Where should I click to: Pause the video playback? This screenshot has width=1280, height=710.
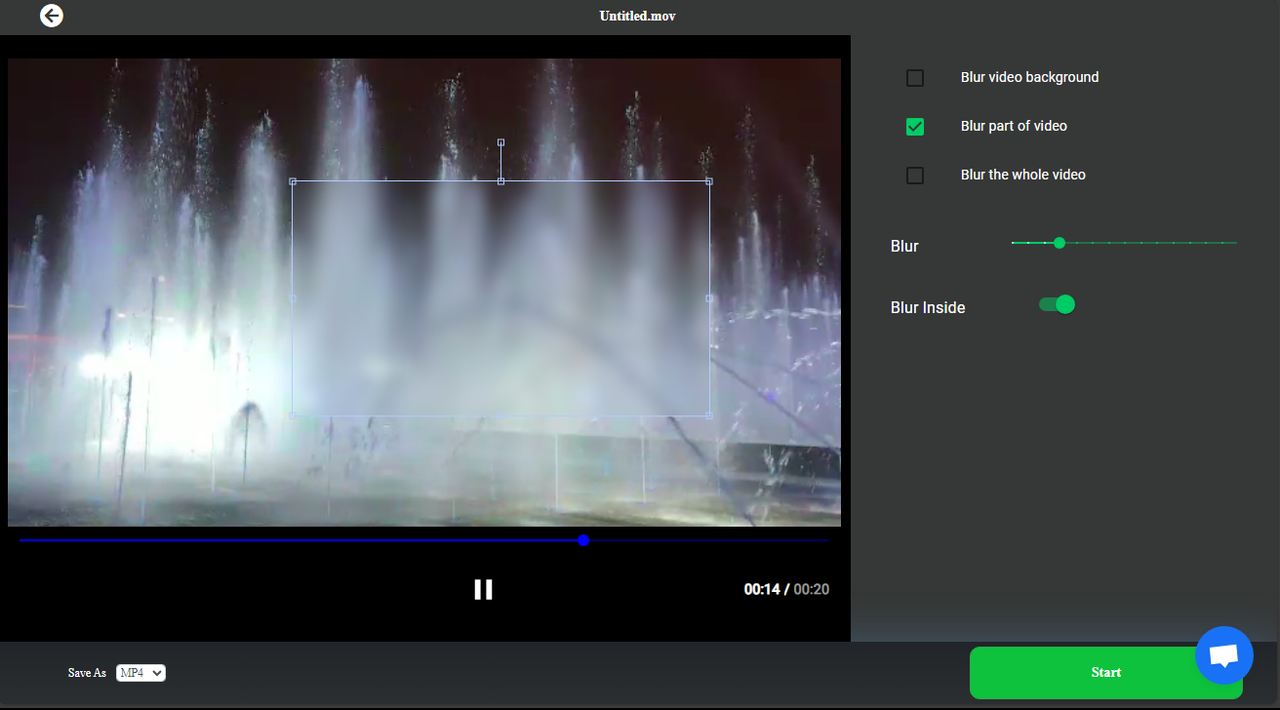point(483,589)
